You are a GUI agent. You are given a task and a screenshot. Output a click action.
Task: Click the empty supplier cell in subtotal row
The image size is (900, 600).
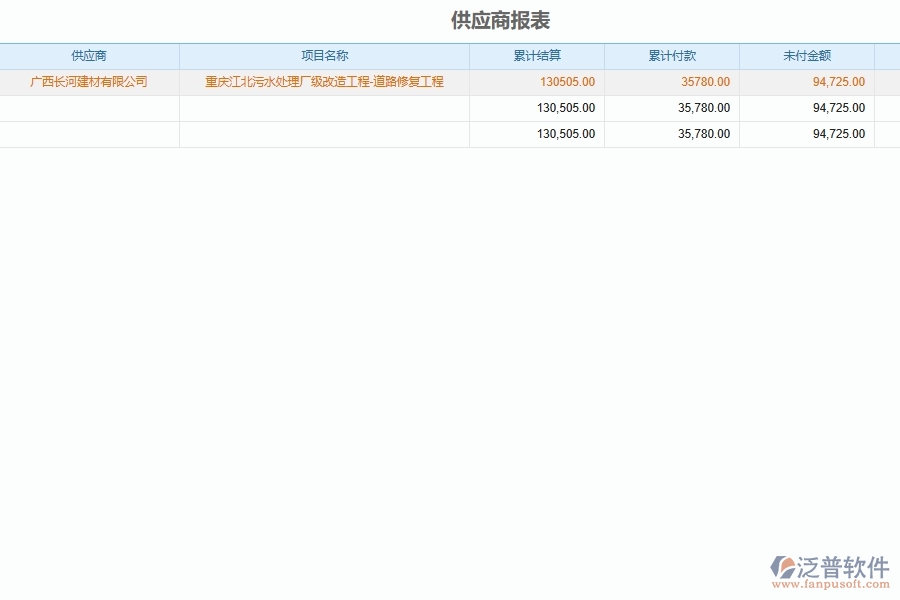point(89,108)
